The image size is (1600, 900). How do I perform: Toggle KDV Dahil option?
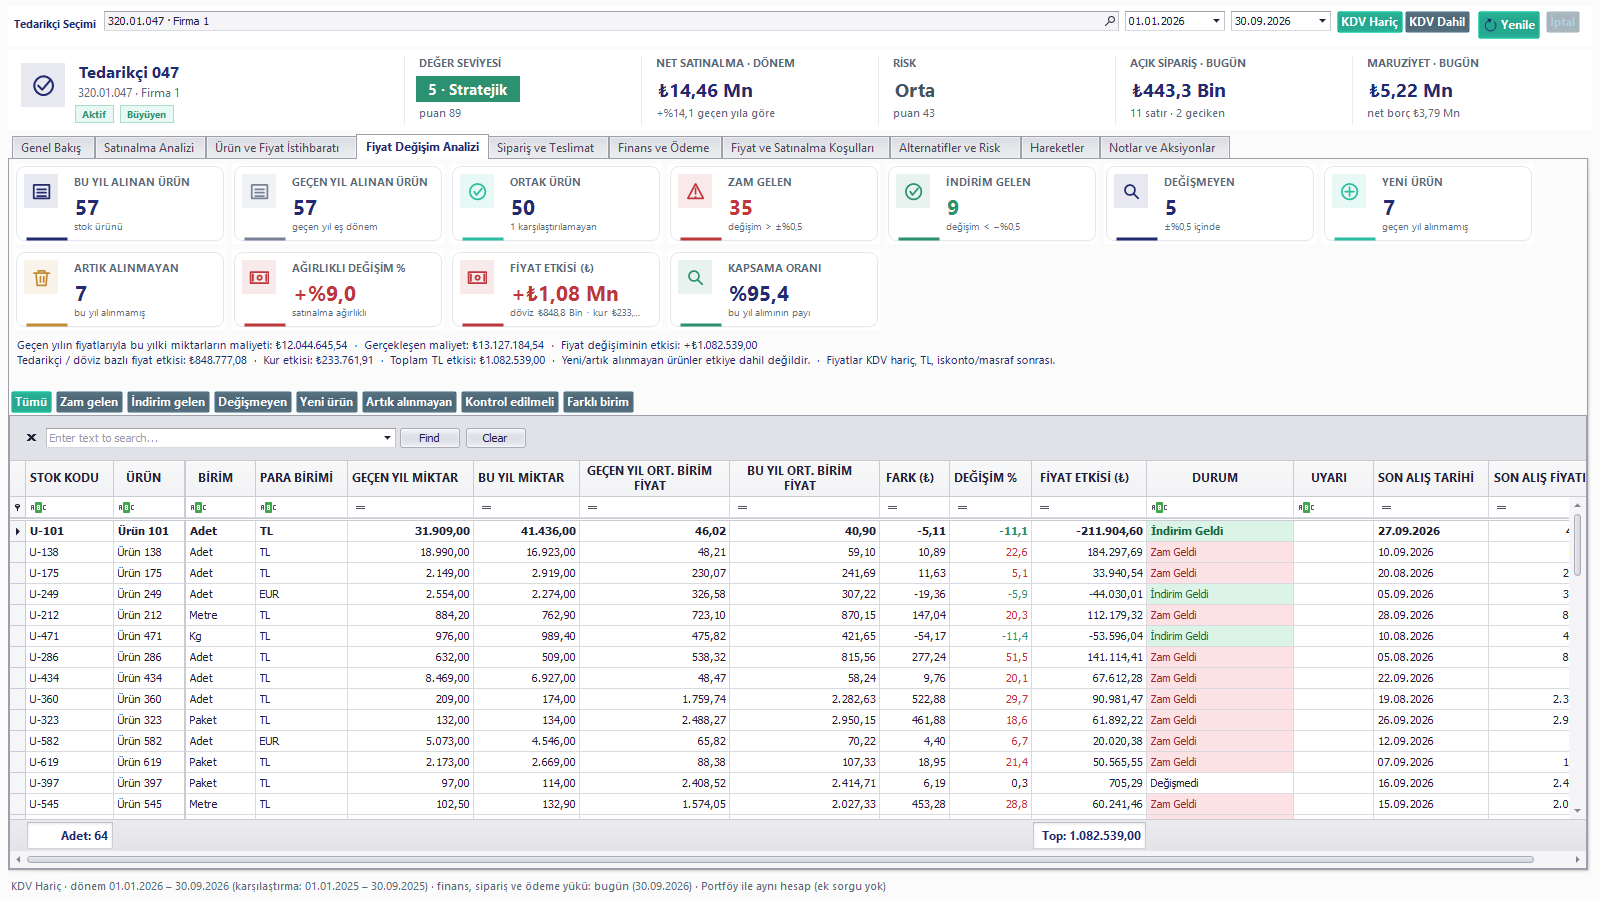point(1437,22)
